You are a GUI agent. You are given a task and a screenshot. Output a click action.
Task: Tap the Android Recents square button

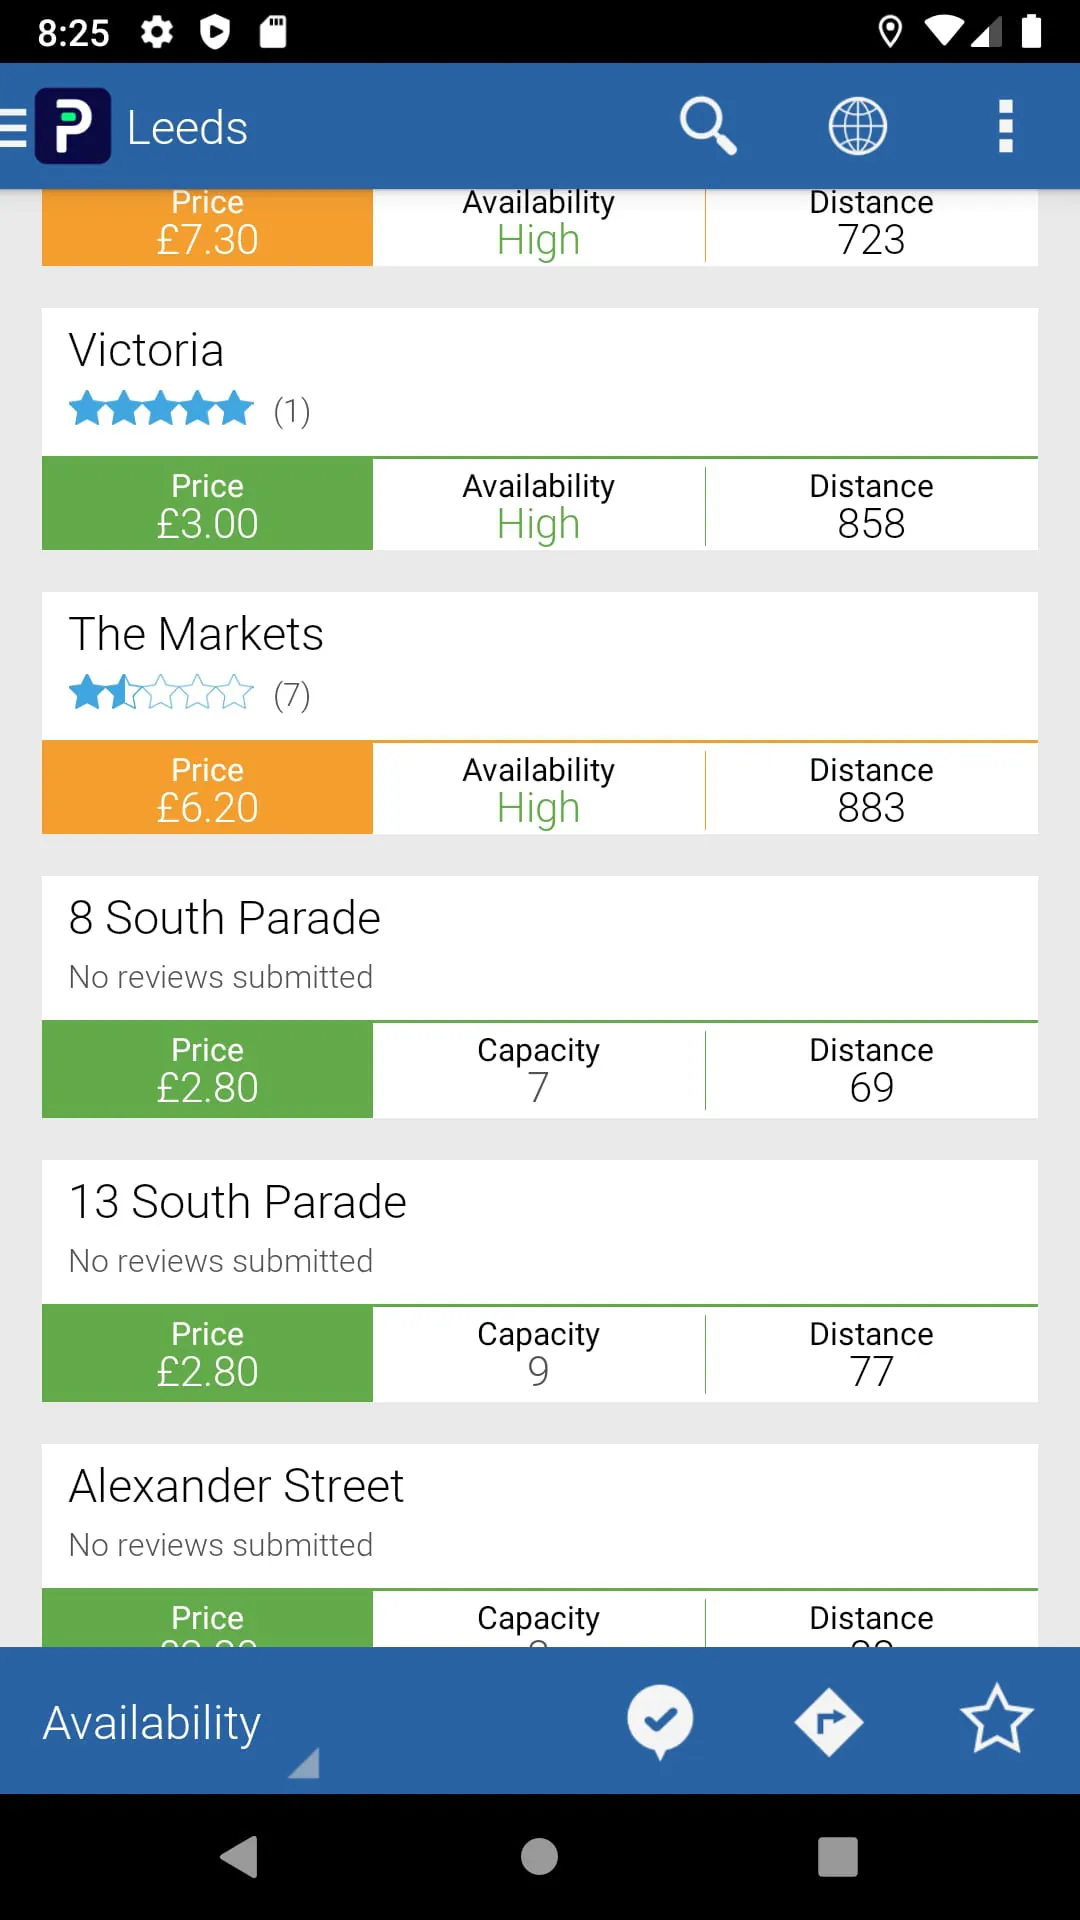point(837,1857)
